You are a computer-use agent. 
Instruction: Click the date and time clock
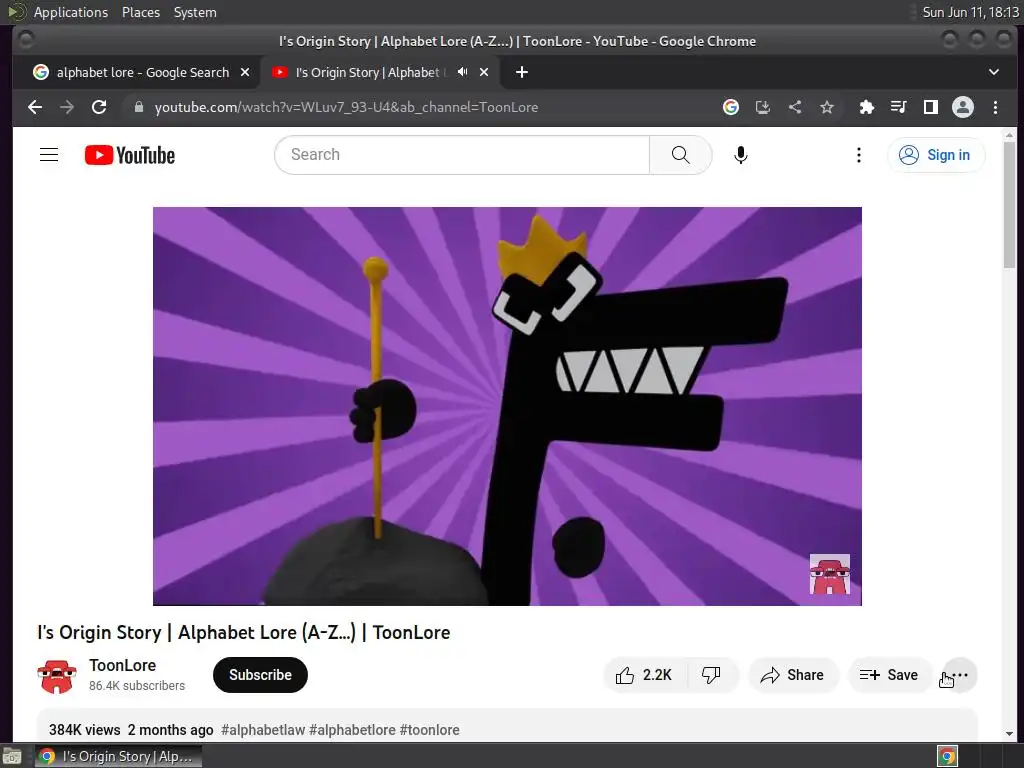970,12
